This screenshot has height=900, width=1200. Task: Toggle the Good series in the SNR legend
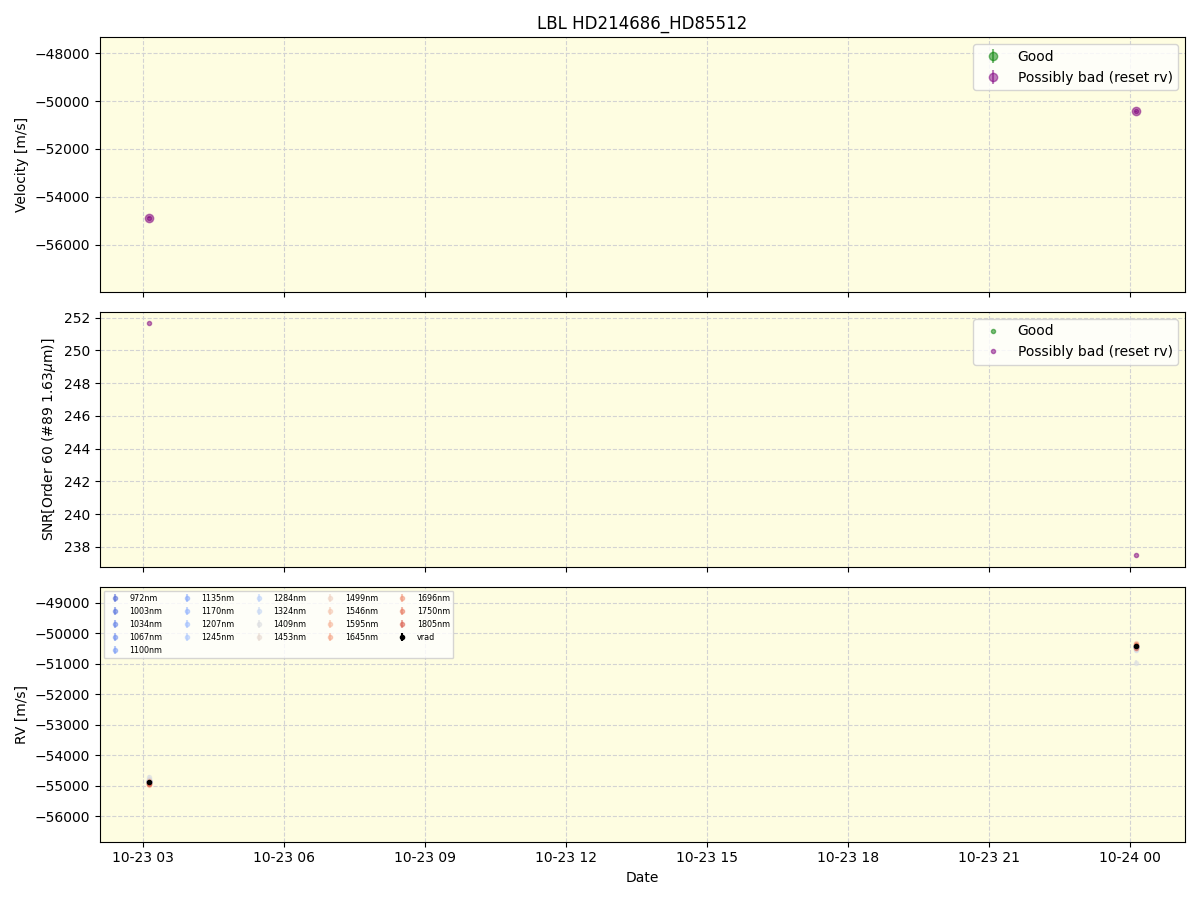tap(996, 330)
